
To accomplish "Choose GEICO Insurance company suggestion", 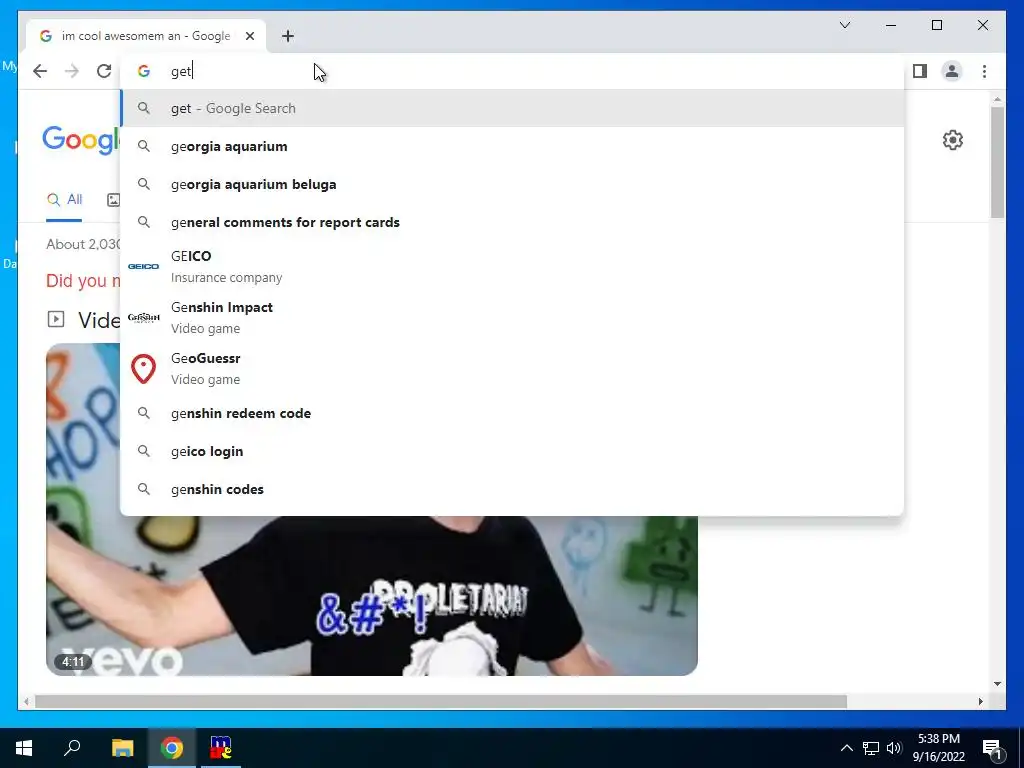I will pyautogui.click(x=513, y=266).
